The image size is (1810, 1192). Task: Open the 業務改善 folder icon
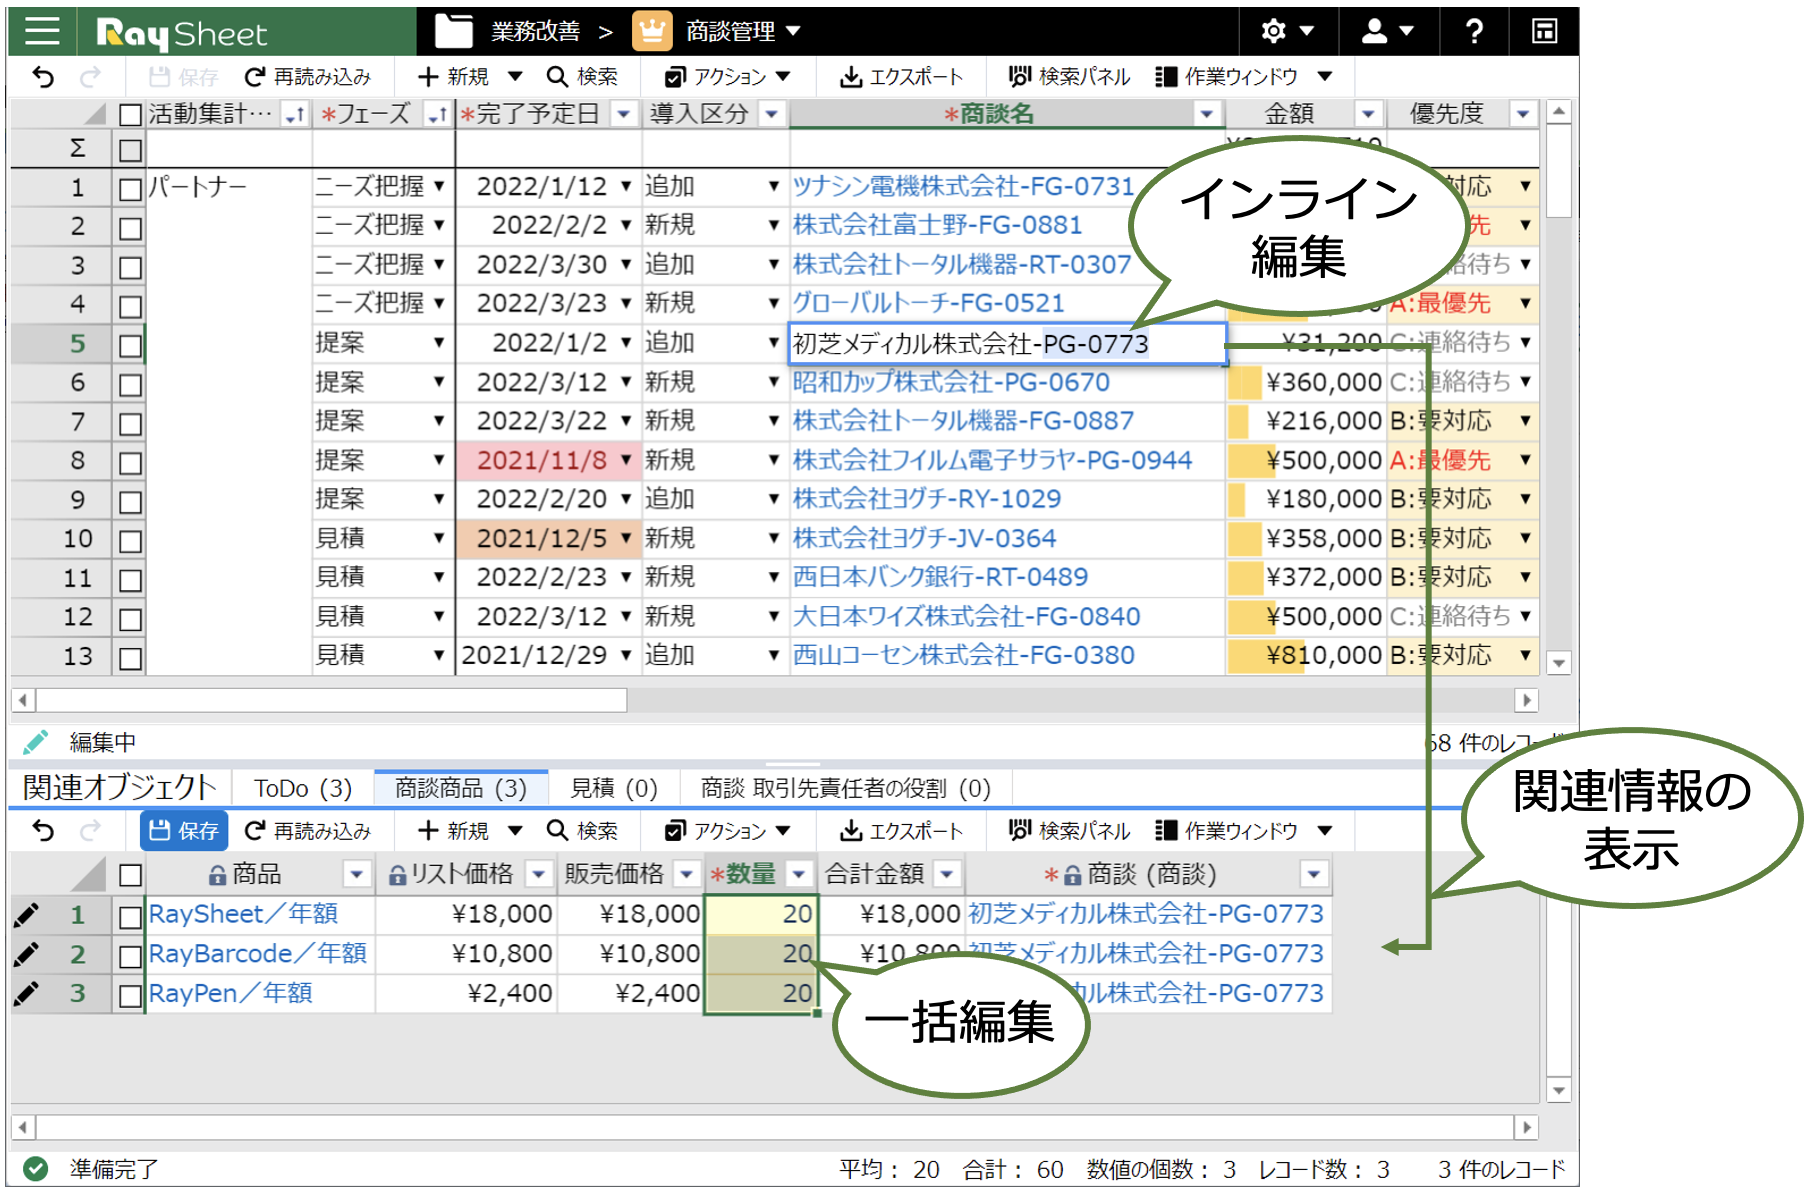454,32
